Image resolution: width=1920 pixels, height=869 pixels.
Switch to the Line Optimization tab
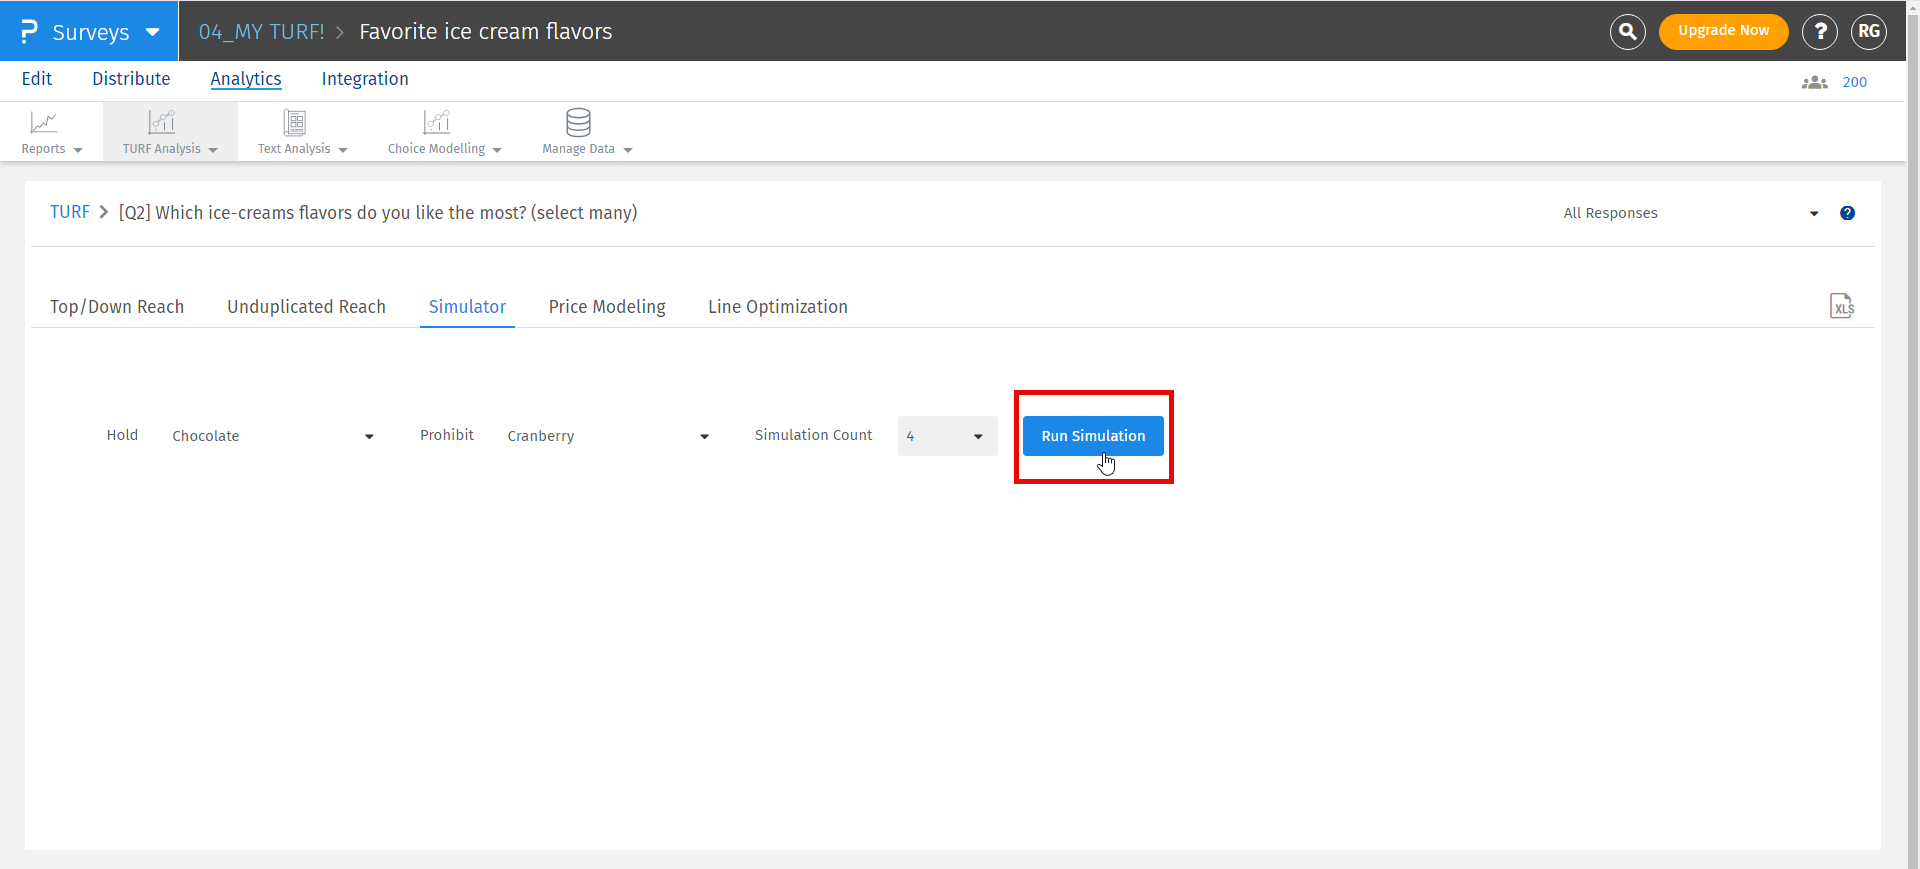click(x=777, y=307)
